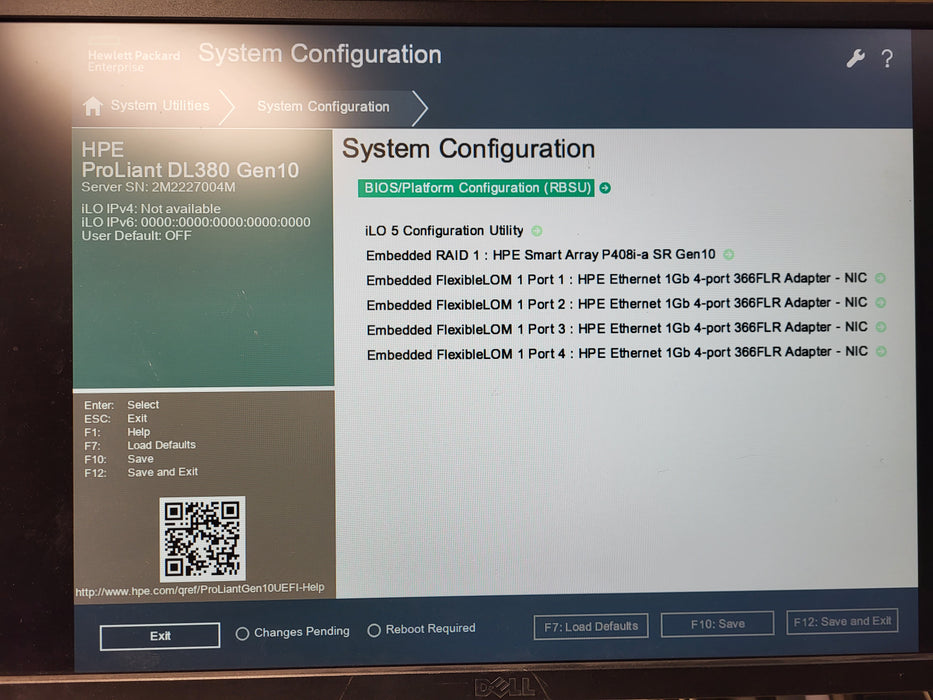The height and width of the screenshot is (700, 933).
Task: Open the question mark help icon
Action: click(x=887, y=58)
